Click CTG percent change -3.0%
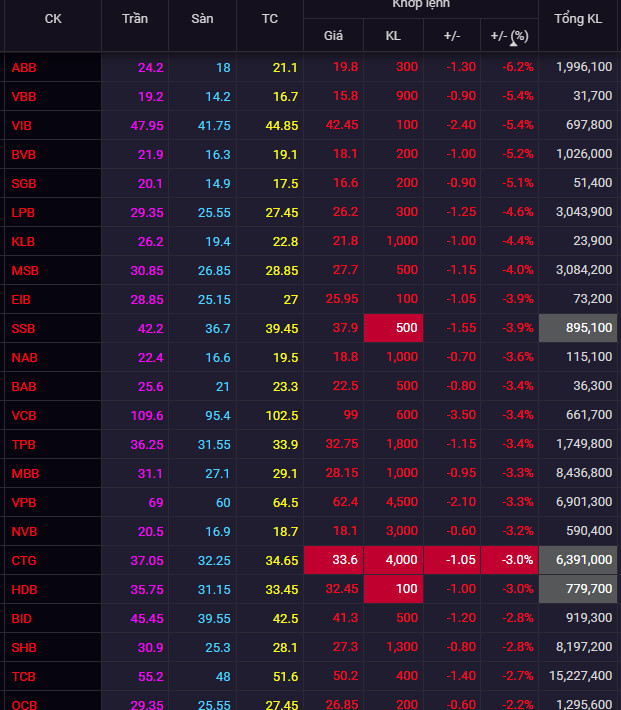 pos(509,560)
